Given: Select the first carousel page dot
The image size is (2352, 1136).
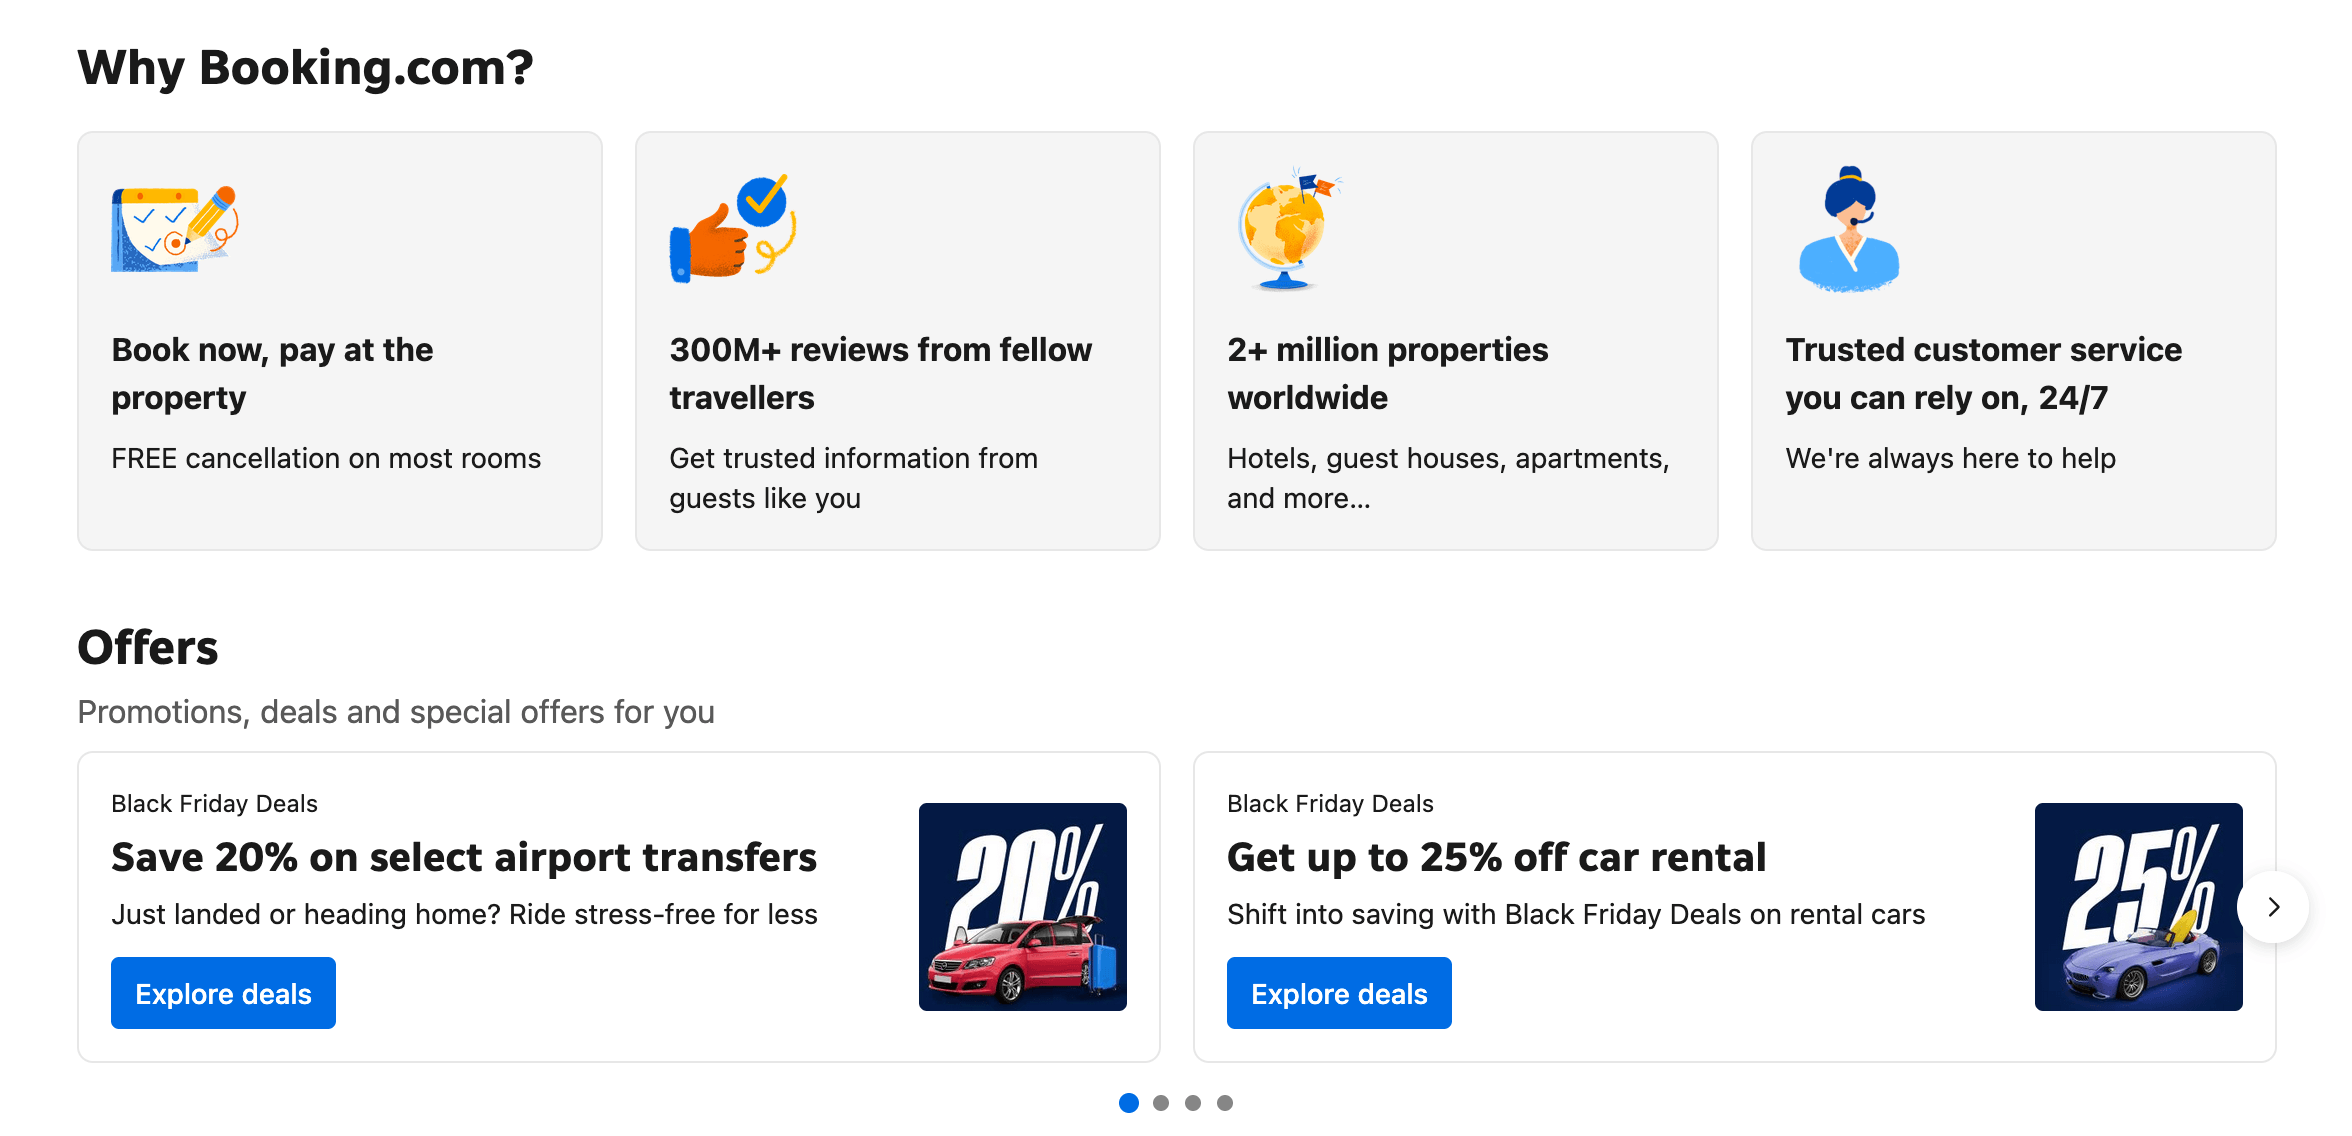Looking at the screenshot, I should 1129,1103.
